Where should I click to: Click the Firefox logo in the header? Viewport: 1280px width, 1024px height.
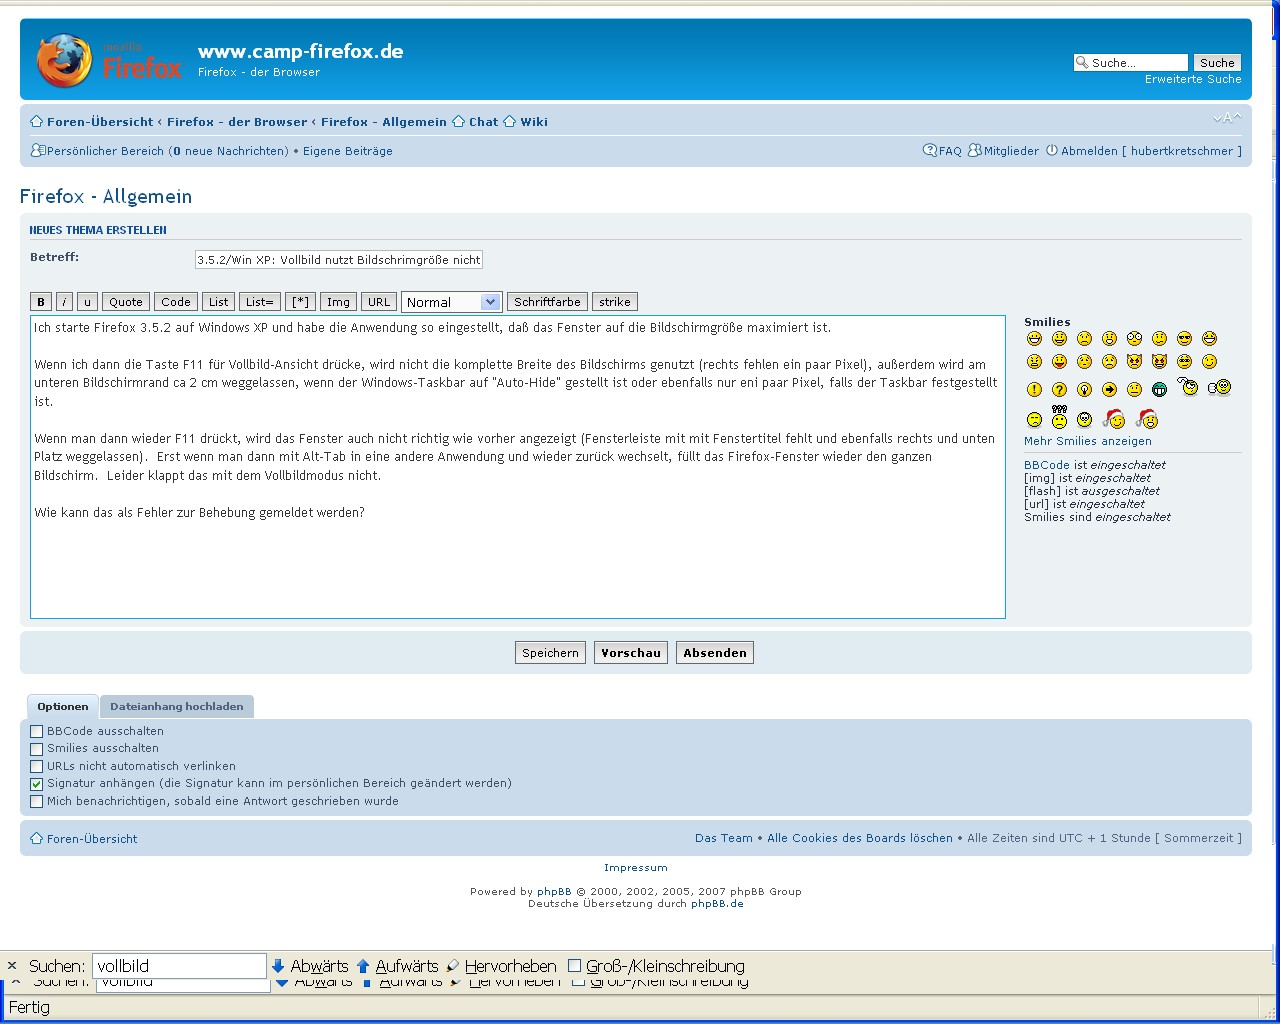110,60
